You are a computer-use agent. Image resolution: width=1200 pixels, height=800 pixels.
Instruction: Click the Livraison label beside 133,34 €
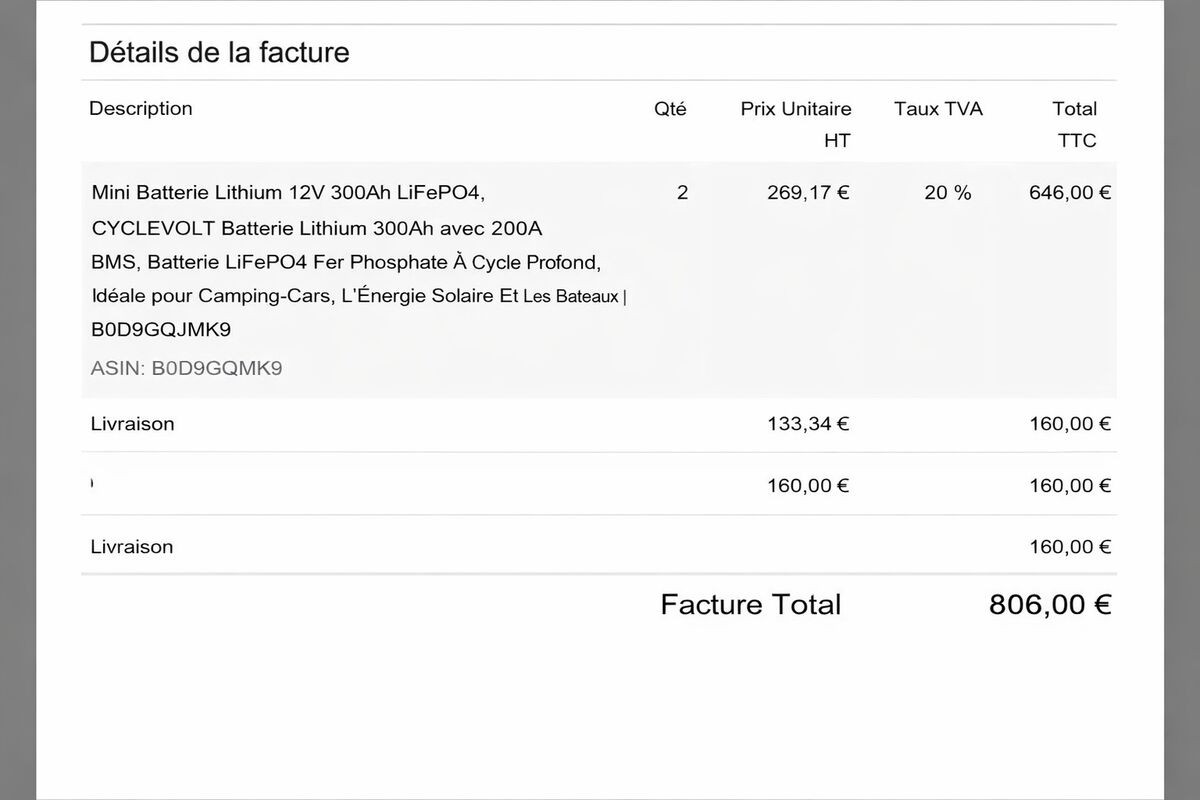click(132, 424)
